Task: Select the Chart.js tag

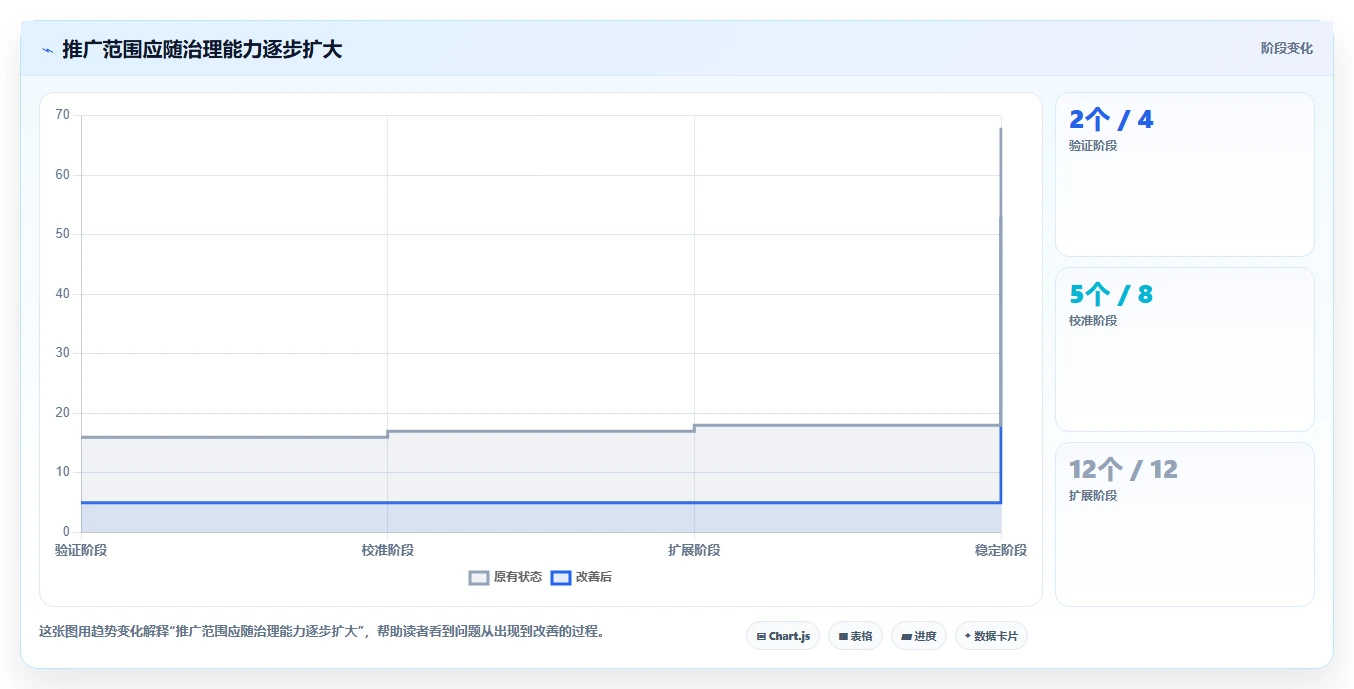Action: click(x=783, y=636)
